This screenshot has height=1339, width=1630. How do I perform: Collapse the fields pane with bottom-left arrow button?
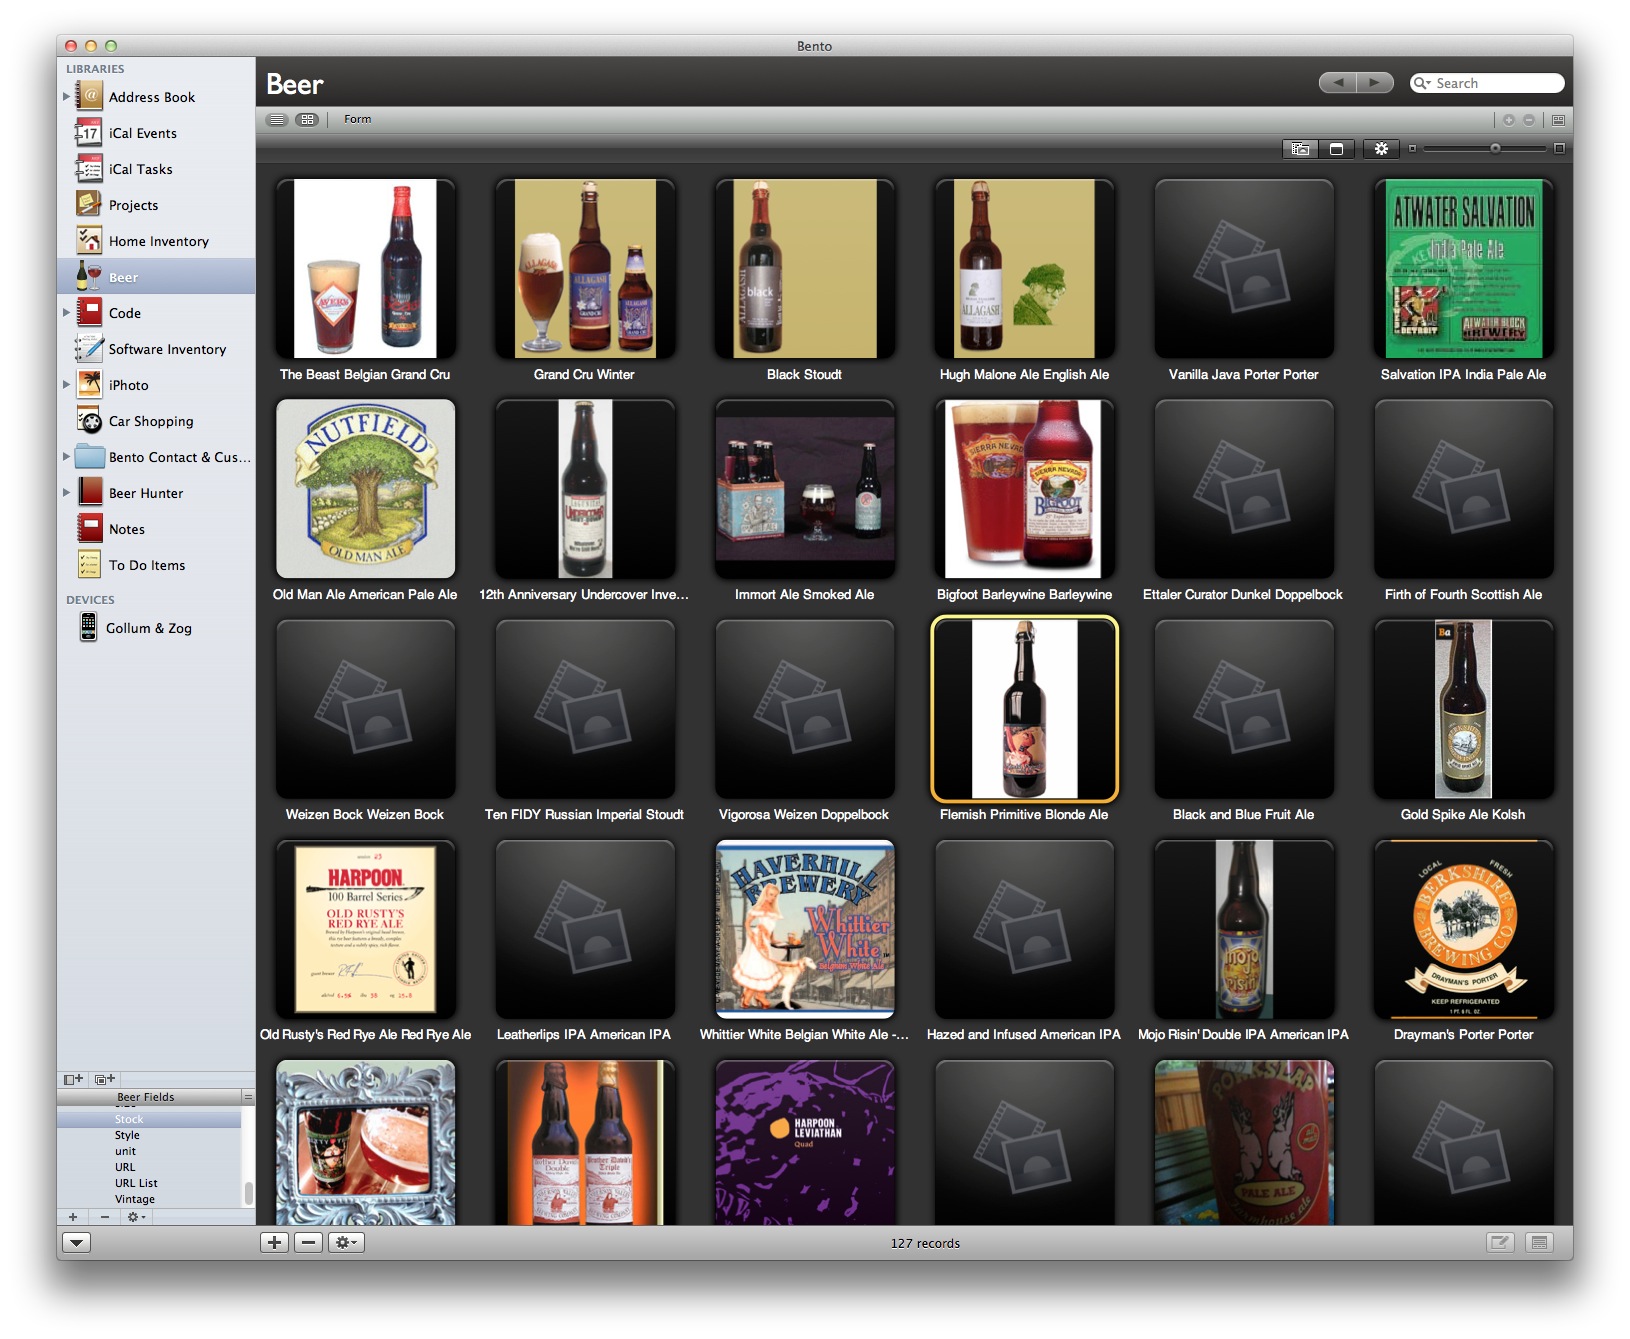coord(77,1242)
